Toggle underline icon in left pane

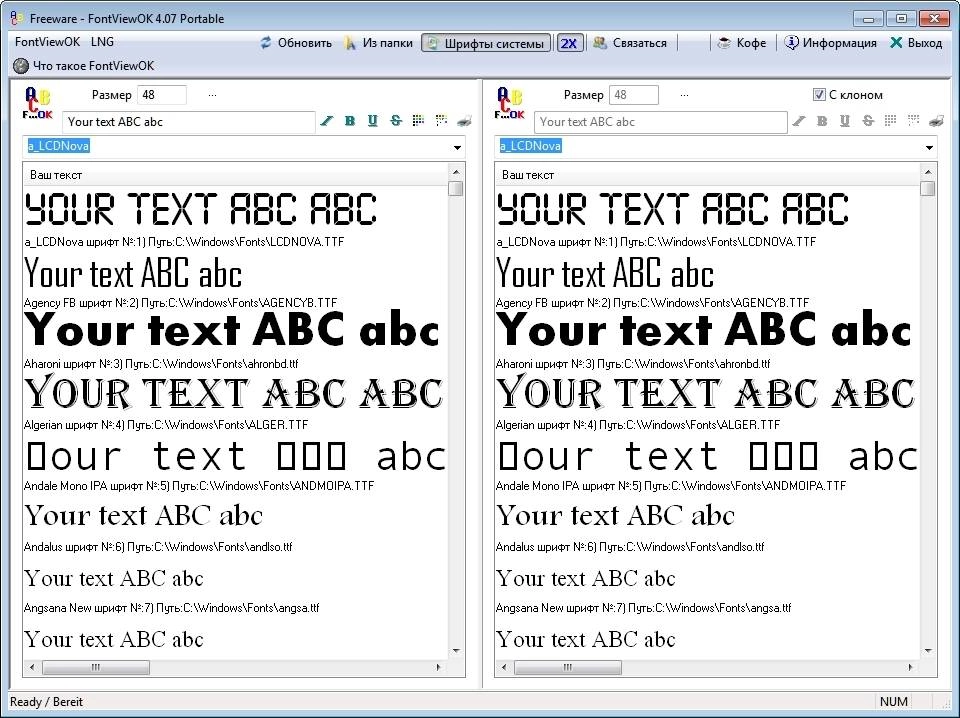[x=372, y=121]
